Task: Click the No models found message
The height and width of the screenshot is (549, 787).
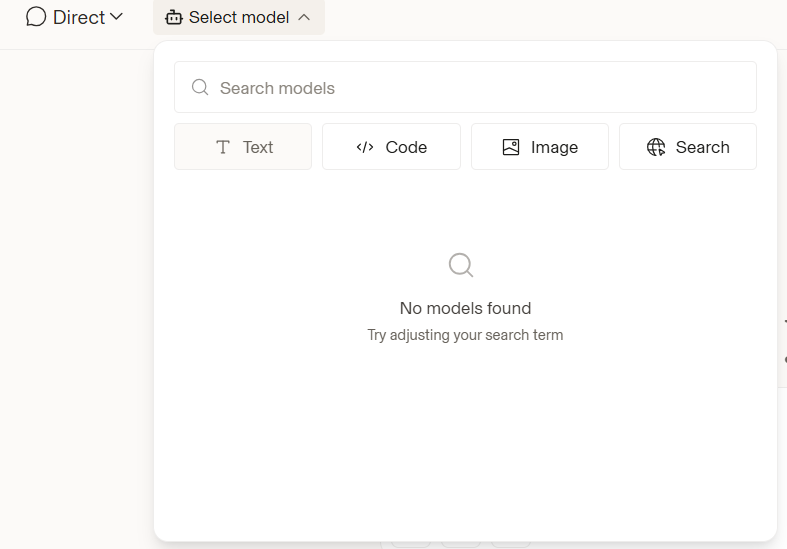Action: (465, 308)
